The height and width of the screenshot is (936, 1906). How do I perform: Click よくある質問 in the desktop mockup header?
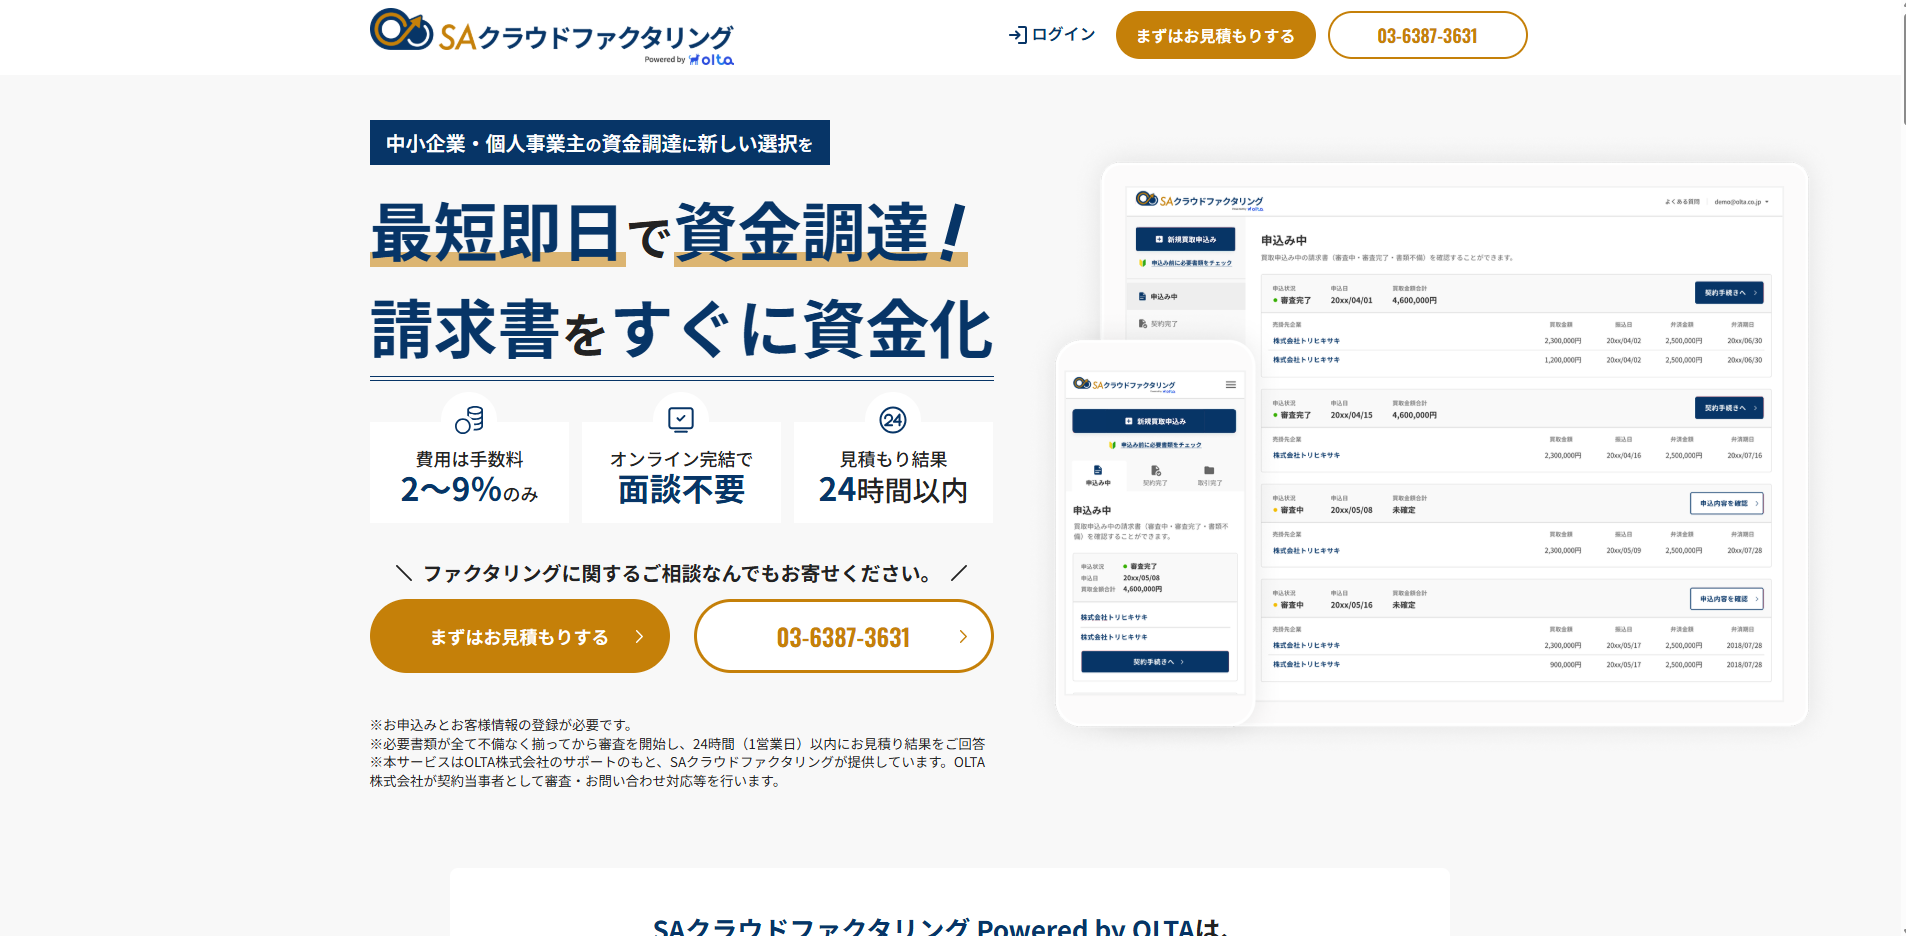tap(1682, 202)
